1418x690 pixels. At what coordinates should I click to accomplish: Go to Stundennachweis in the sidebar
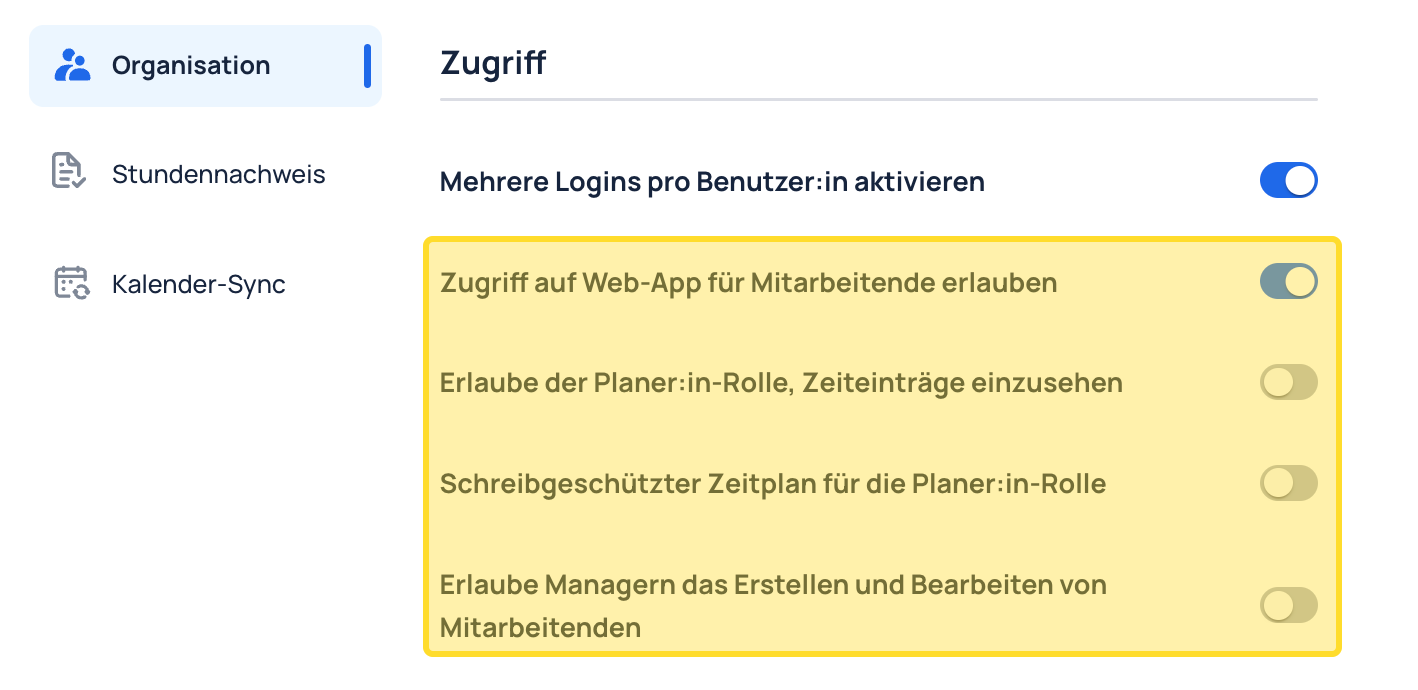(x=219, y=175)
